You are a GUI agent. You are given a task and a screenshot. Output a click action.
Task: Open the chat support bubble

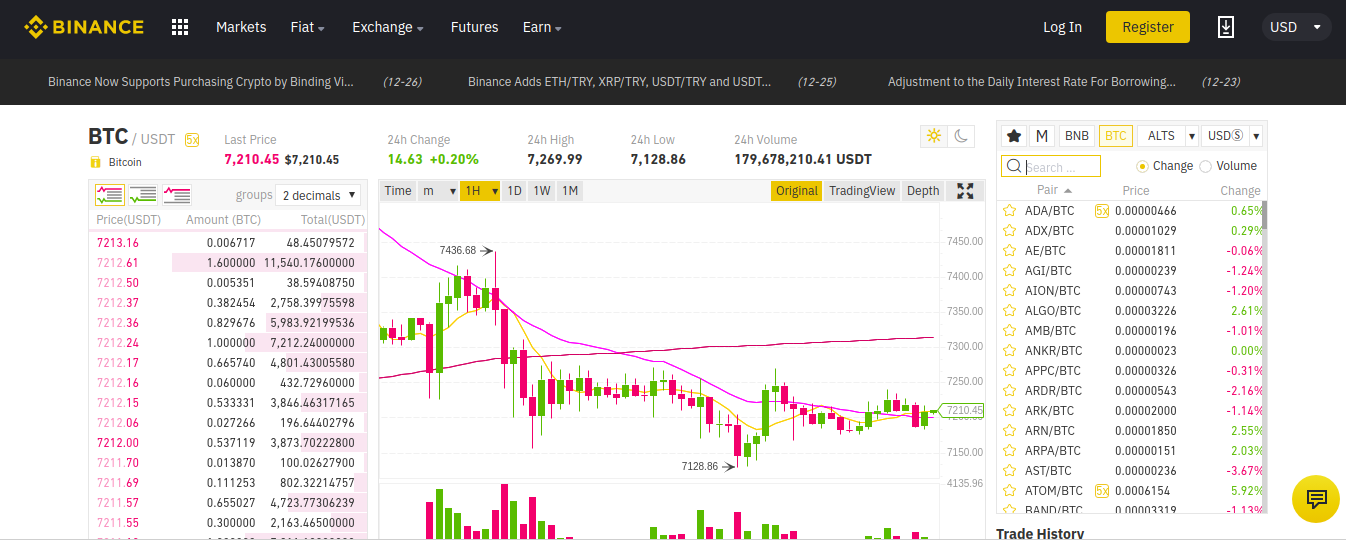tap(1315, 499)
